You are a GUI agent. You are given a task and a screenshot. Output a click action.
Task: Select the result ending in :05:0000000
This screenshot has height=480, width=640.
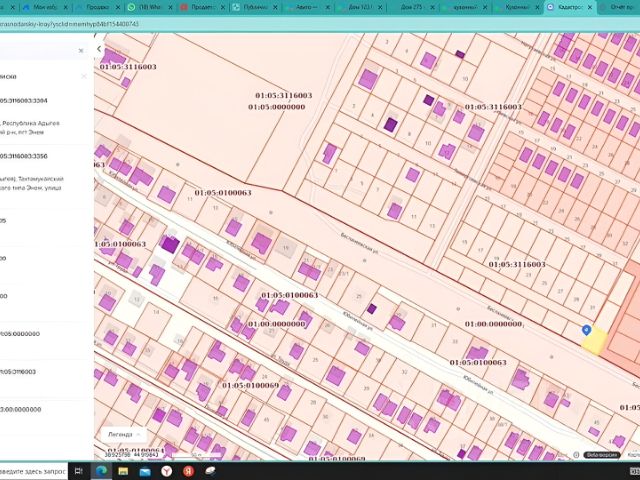pos(20,333)
